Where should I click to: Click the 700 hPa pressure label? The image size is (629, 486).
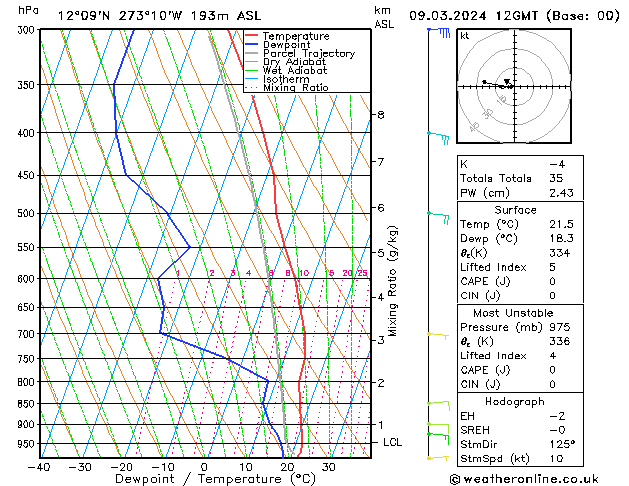point(28,334)
